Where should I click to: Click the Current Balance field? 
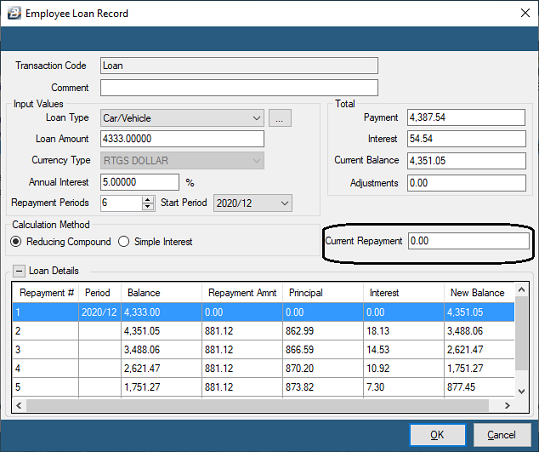click(466, 161)
